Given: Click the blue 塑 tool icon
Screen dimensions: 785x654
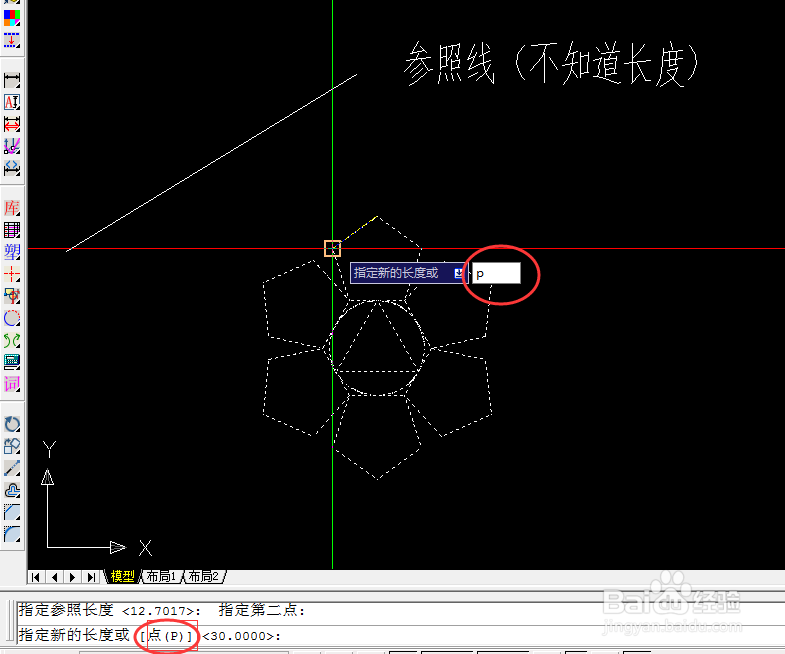Looking at the screenshot, I should 12,252.
